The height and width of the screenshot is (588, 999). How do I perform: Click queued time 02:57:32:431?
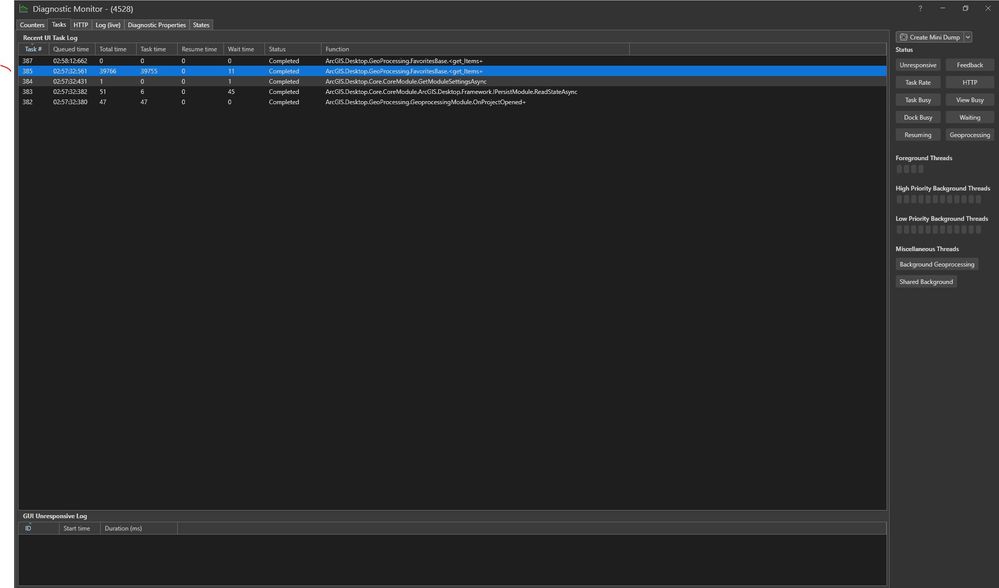pyautogui.click(x=70, y=82)
